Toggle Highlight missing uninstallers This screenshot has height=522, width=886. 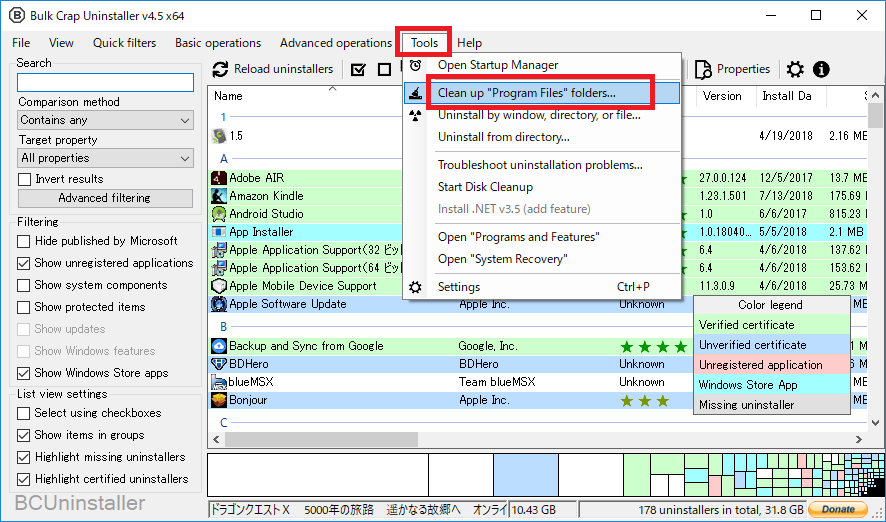24,458
